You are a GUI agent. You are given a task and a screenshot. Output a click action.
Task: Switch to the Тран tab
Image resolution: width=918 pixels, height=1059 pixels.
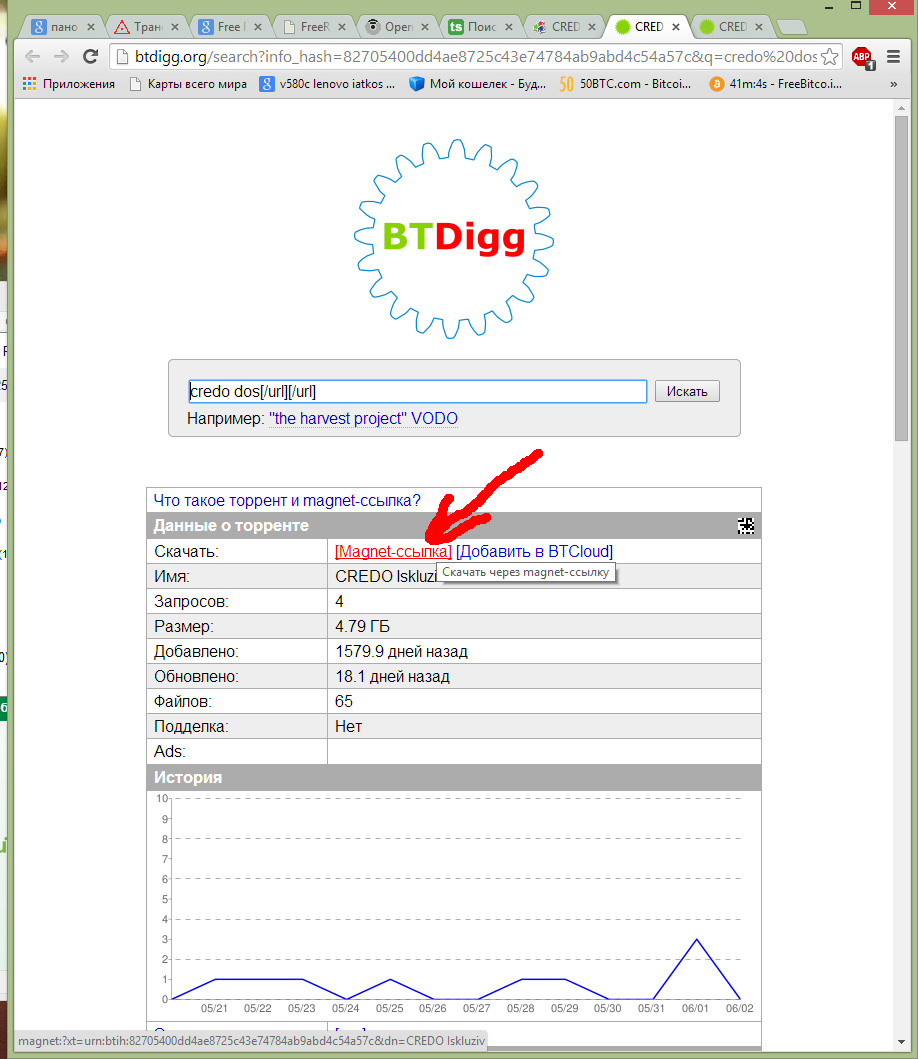[x=147, y=27]
